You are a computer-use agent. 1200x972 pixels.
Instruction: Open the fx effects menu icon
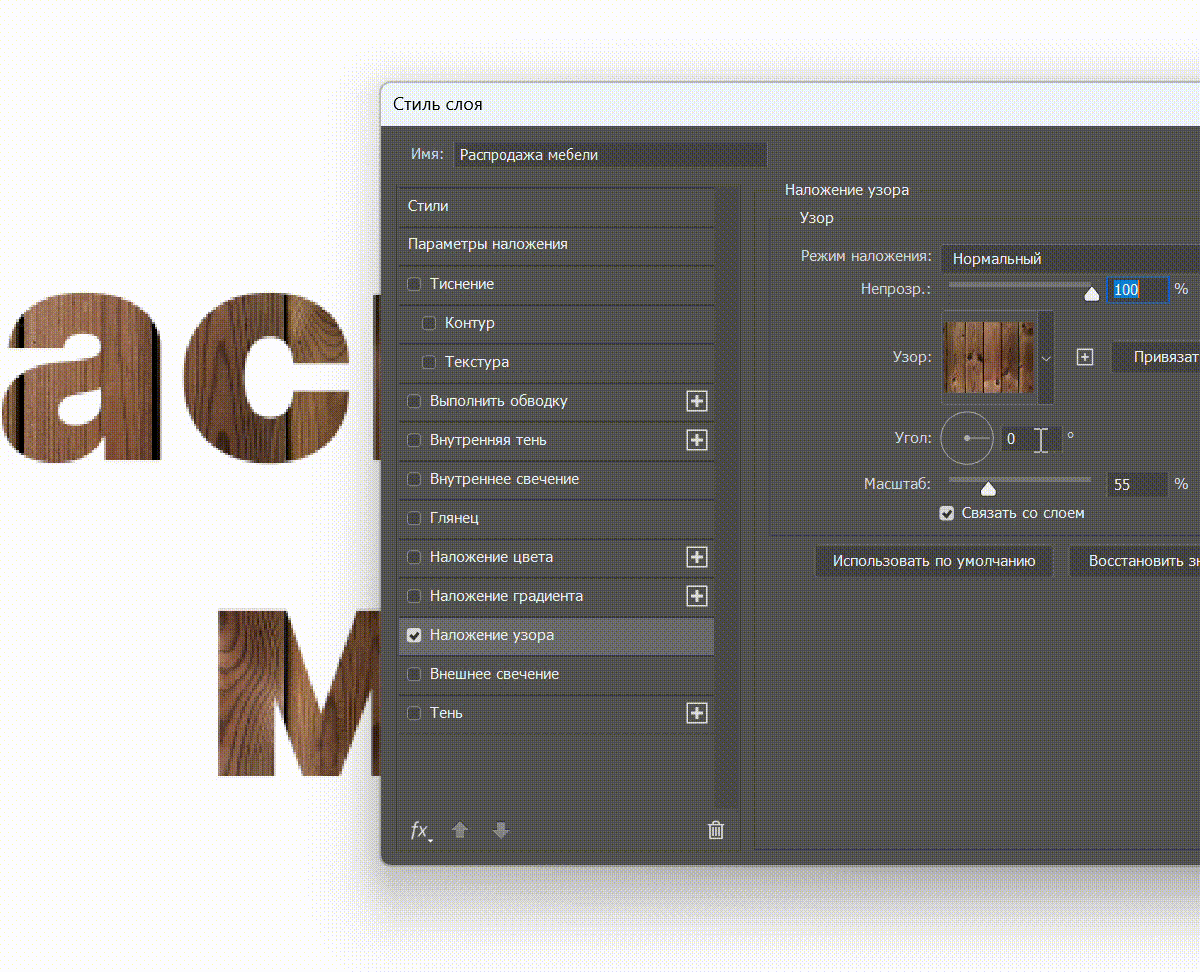tap(421, 830)
